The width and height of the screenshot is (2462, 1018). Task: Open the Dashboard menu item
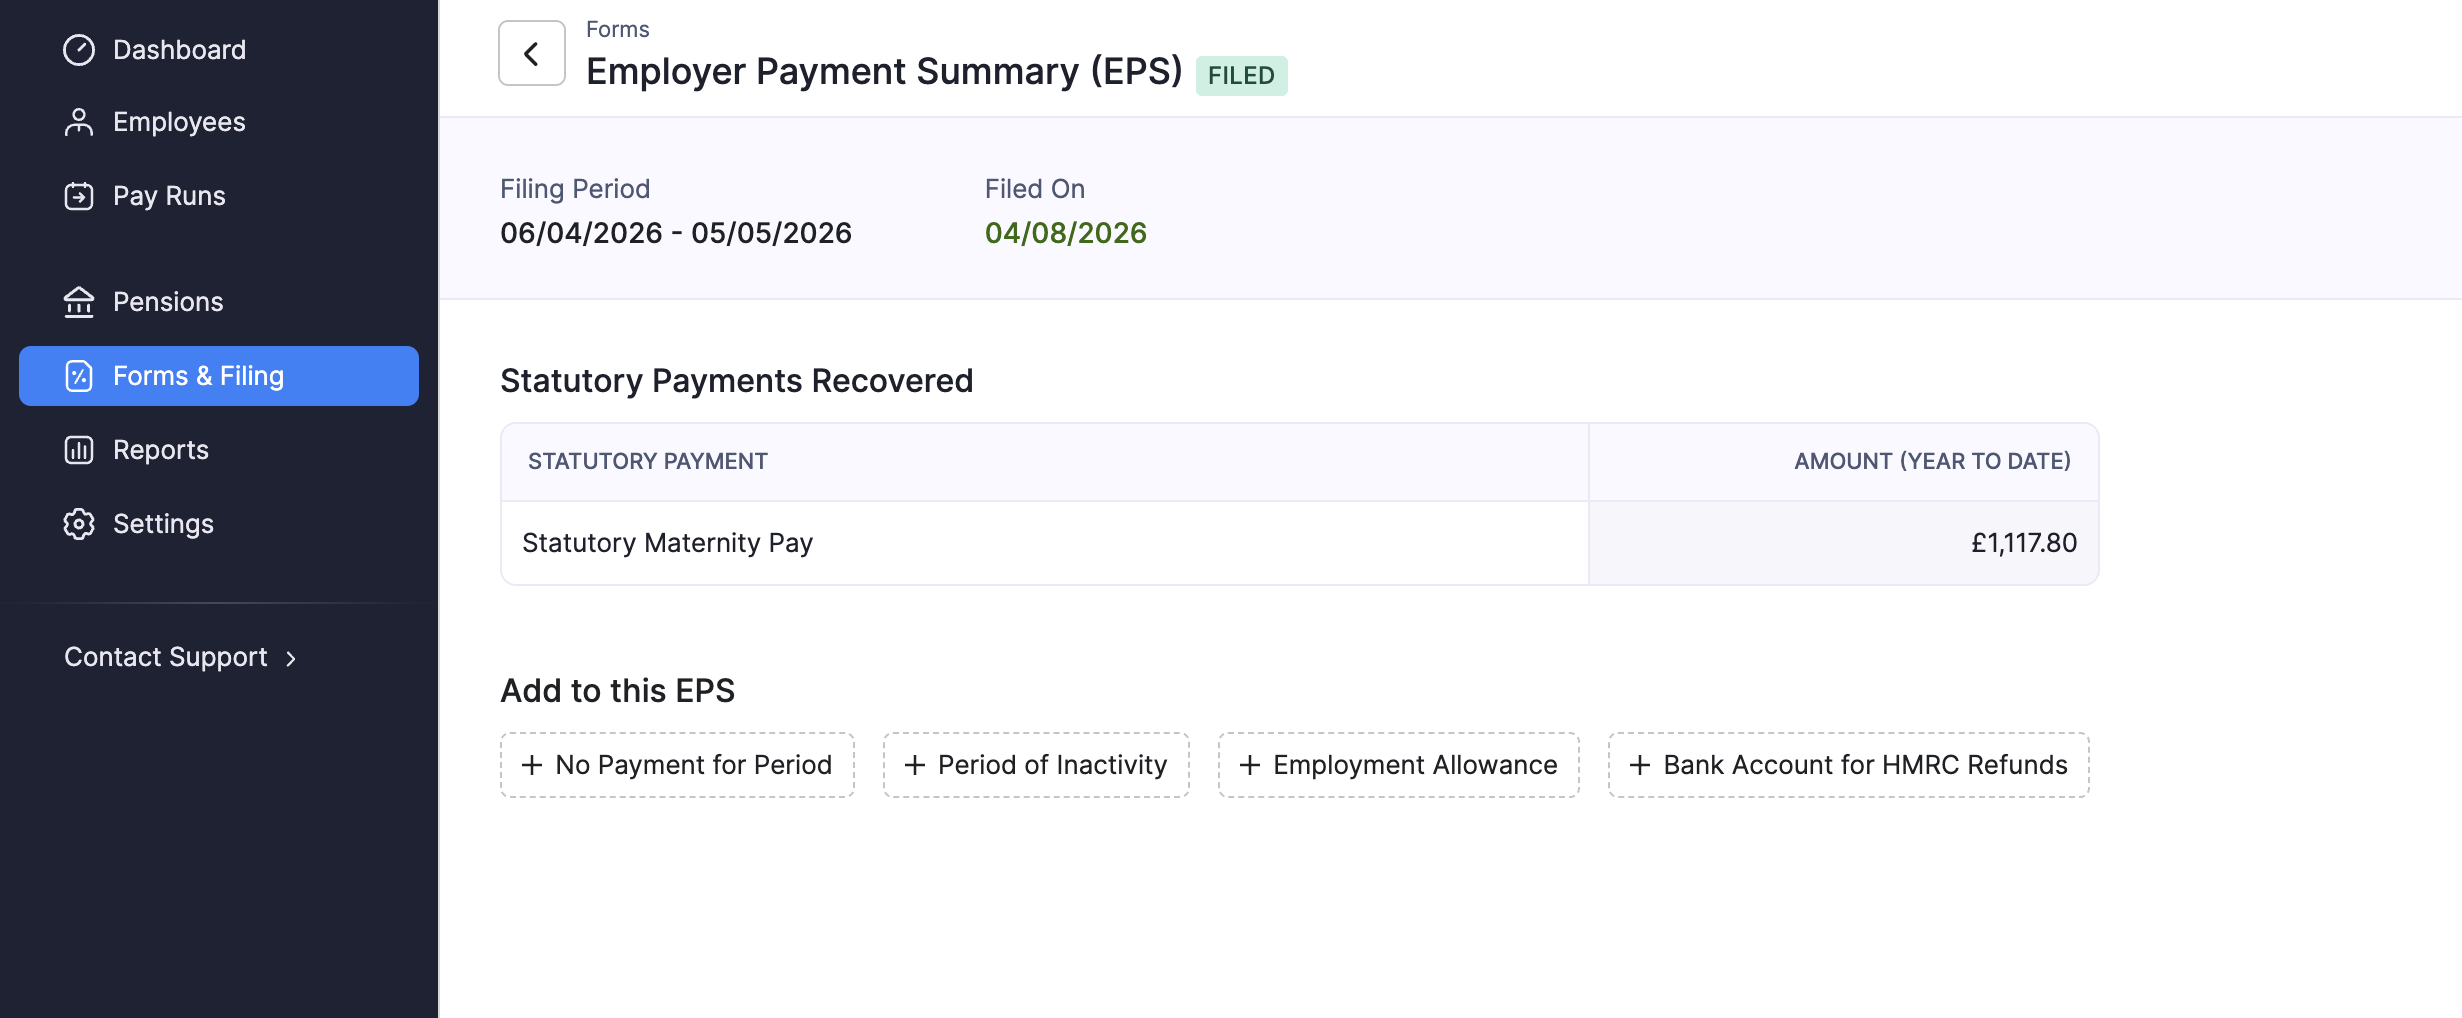pyautogui.click(x=219, y=50)
